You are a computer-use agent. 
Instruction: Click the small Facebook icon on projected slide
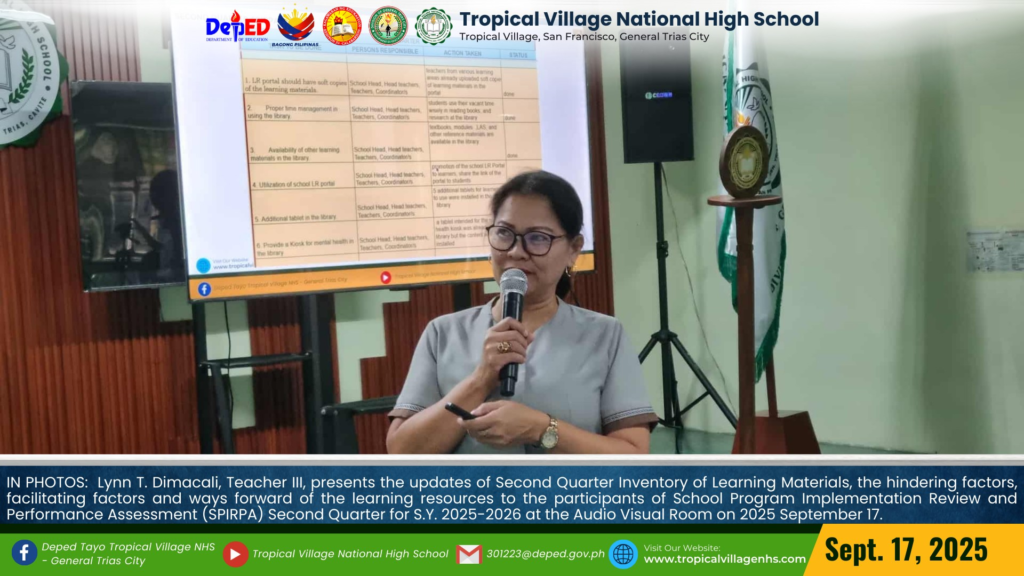coord(204,289)
